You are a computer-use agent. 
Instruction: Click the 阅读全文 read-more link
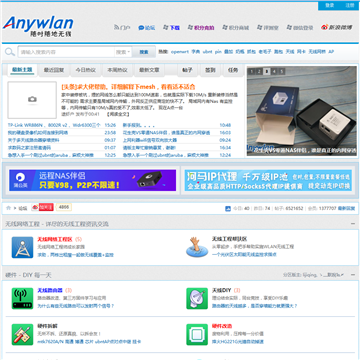coord(117,114)
